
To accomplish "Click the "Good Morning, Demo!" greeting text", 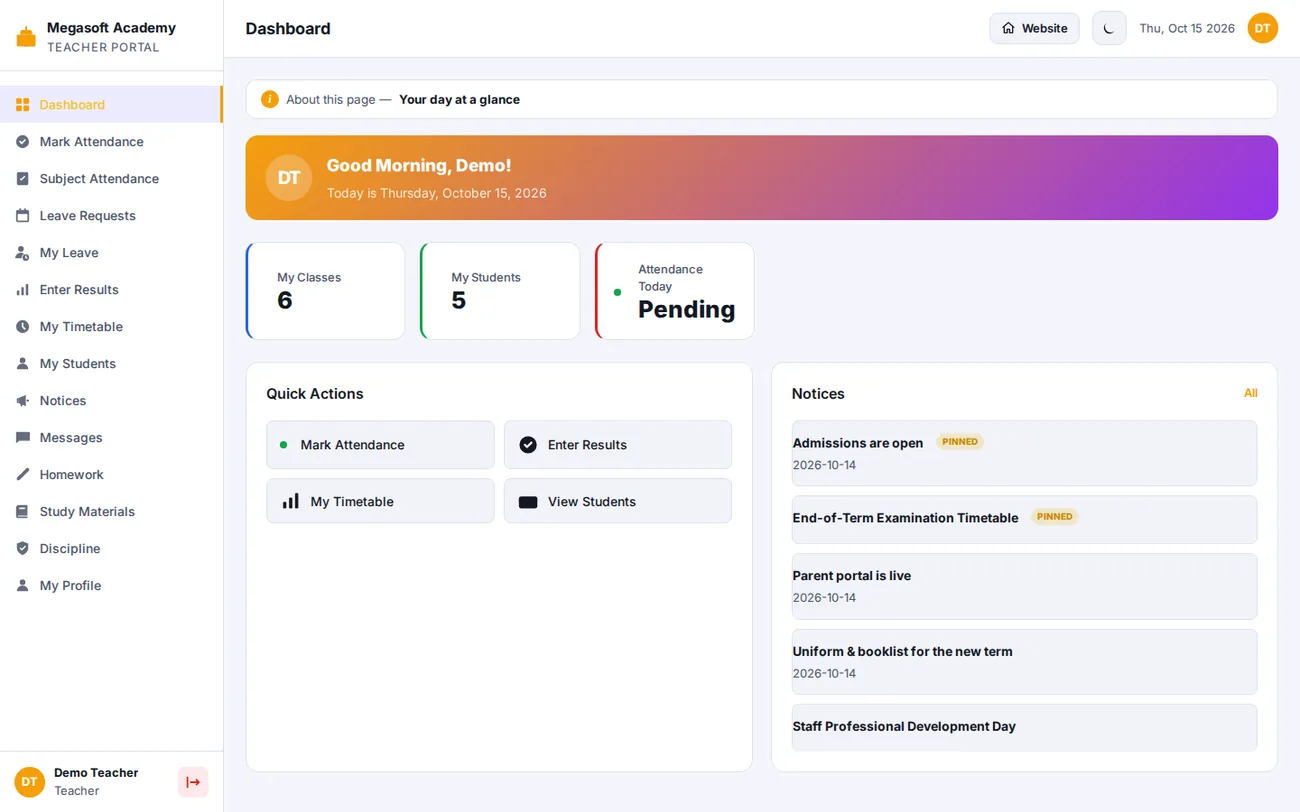I will (x=419, y=166).
